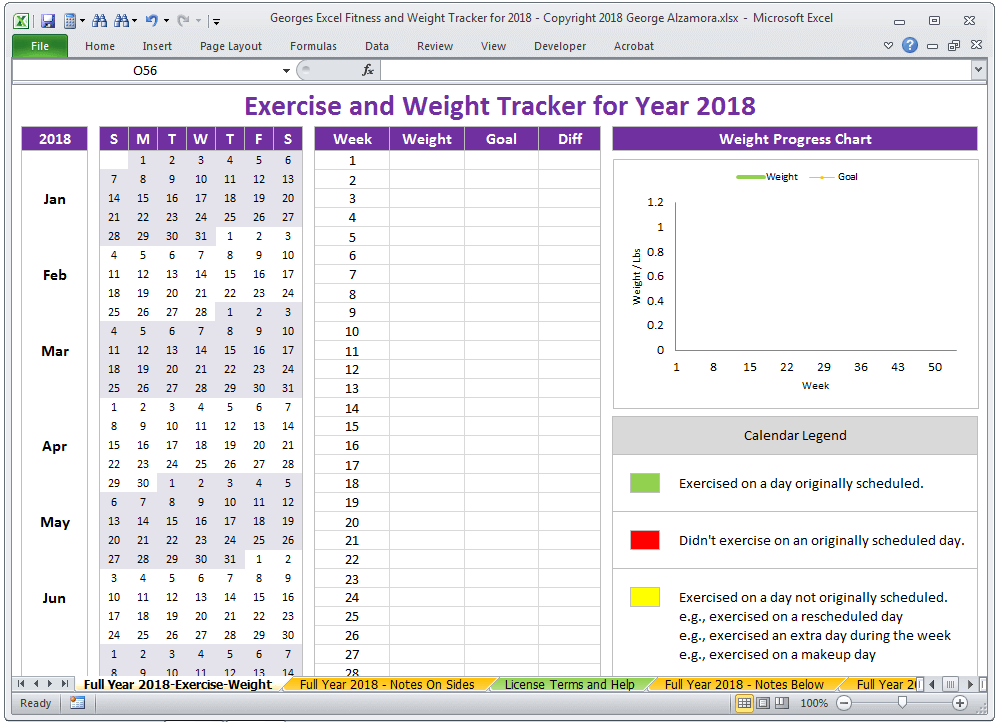999x725 pixels.
Task: Click the zoom out minus button
Action: [844, 703]
